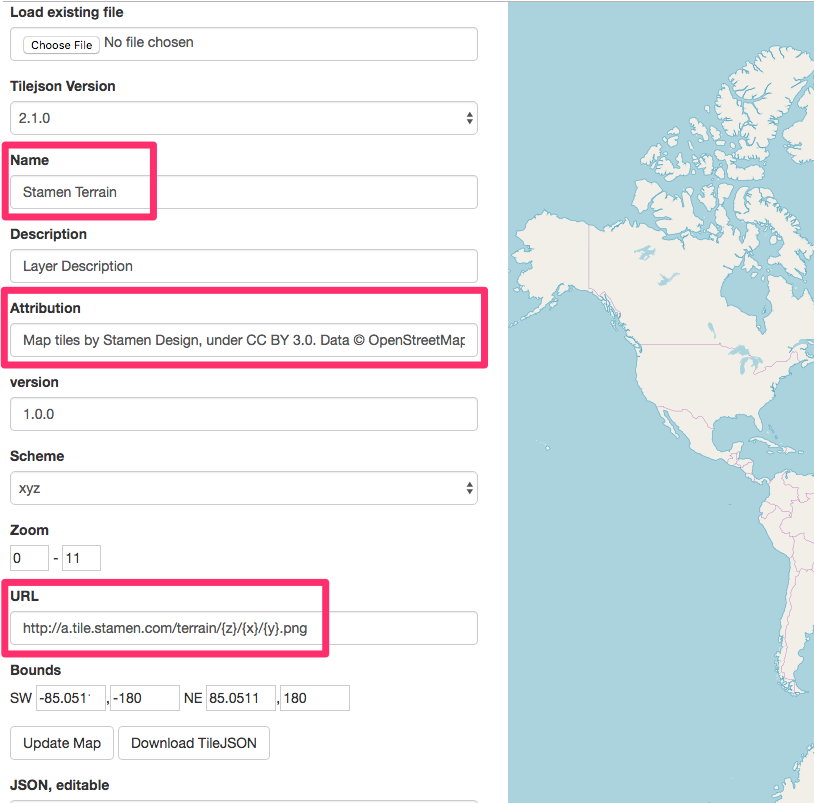Click the minimum Zoom field showing 0
The width and height of the screenshot is (814, 803).
(x=29, y=558)
